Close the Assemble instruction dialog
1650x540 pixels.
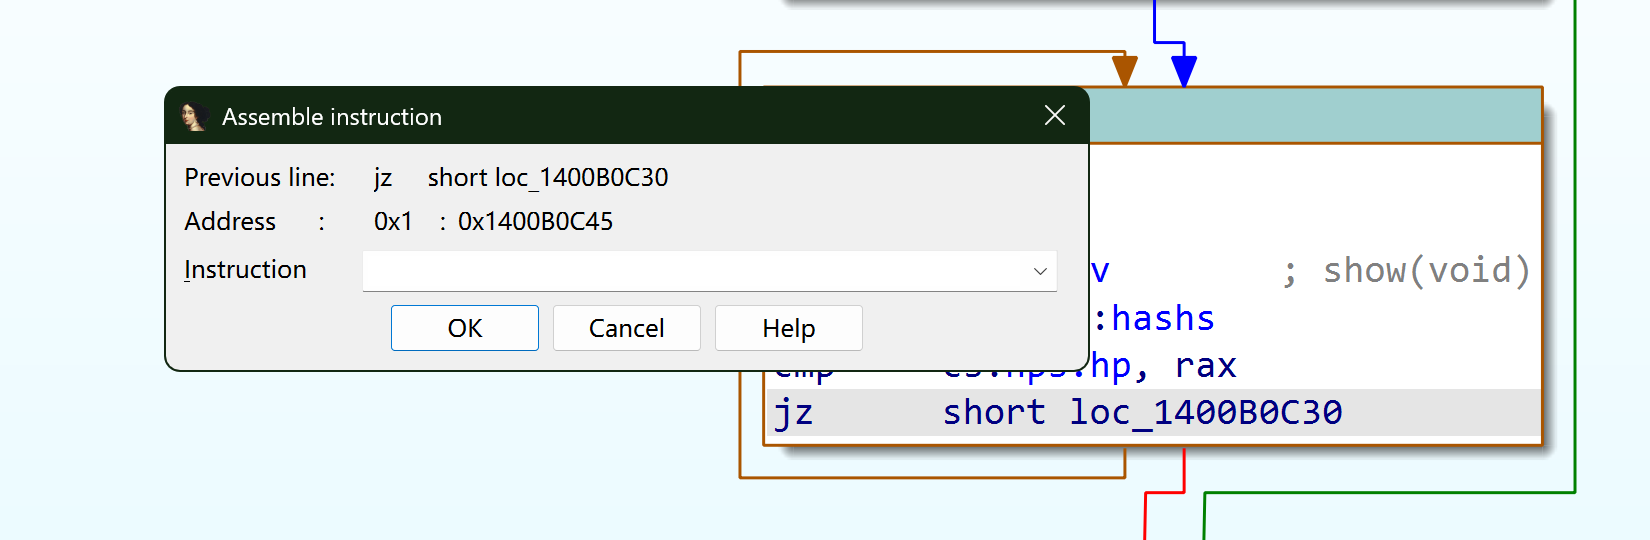[1054, 116]
